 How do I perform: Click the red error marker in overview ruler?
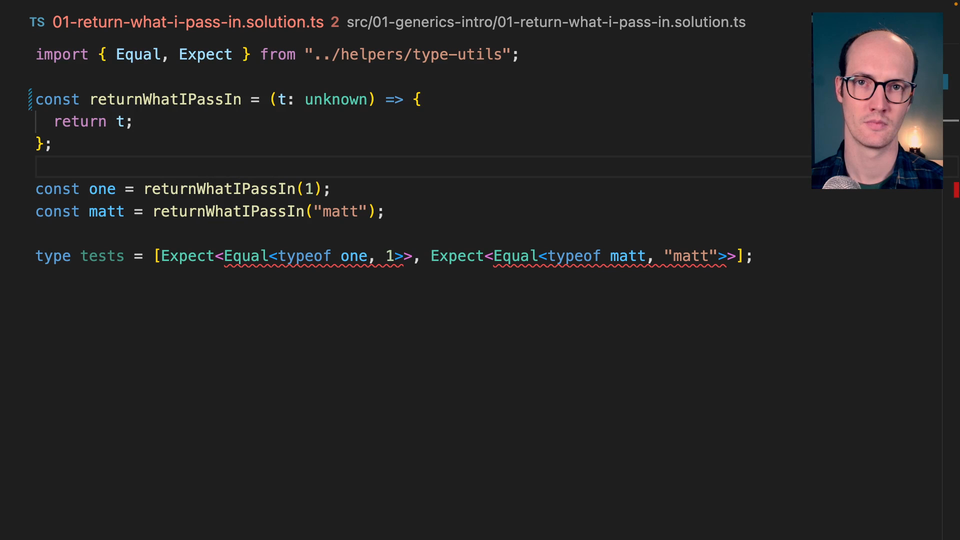955,190
